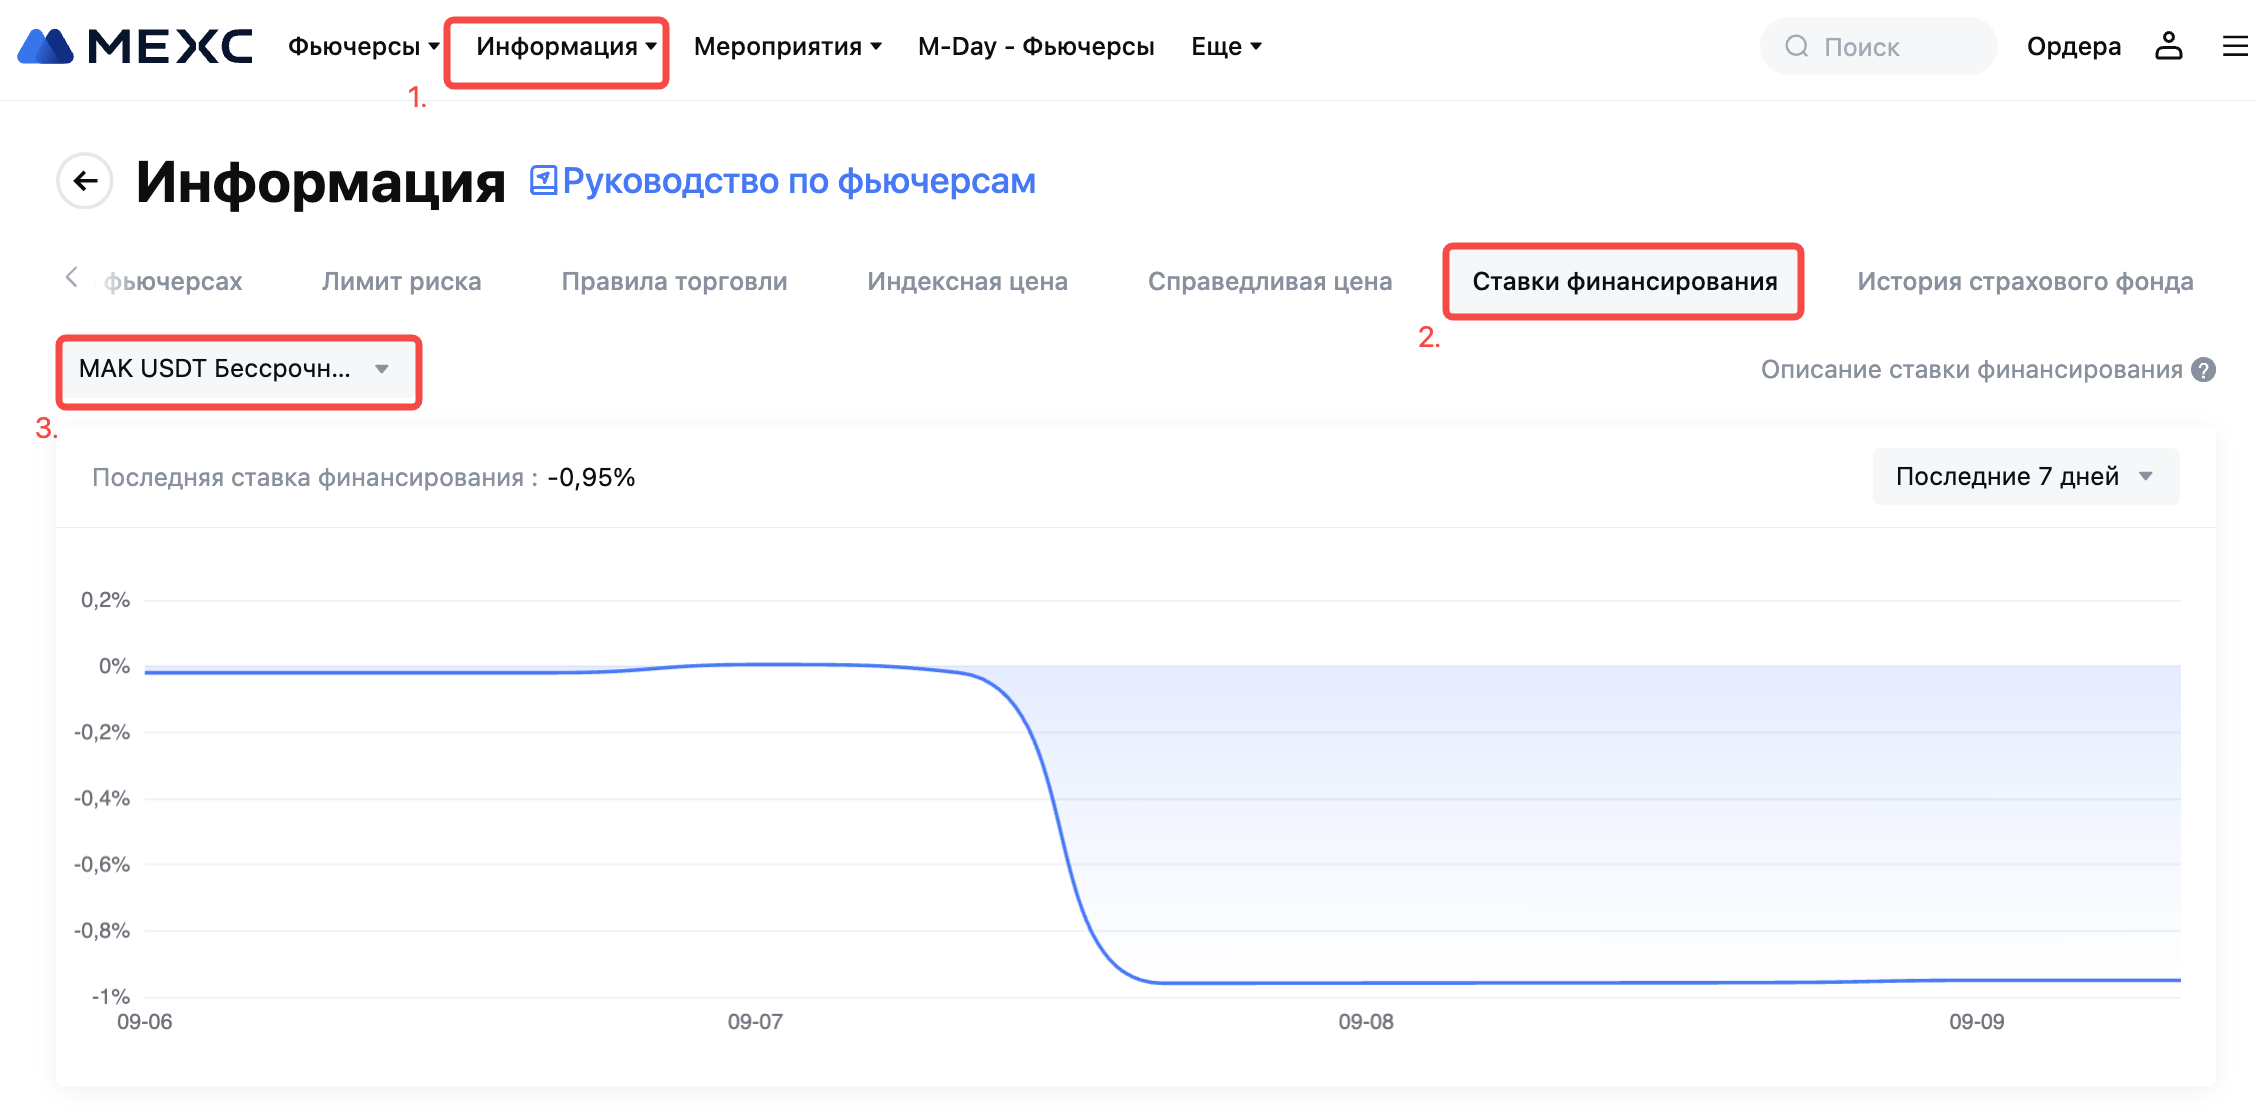Open the Мероприятия menu
This screenshot has height=1110, width=2256.
(787, 46)
